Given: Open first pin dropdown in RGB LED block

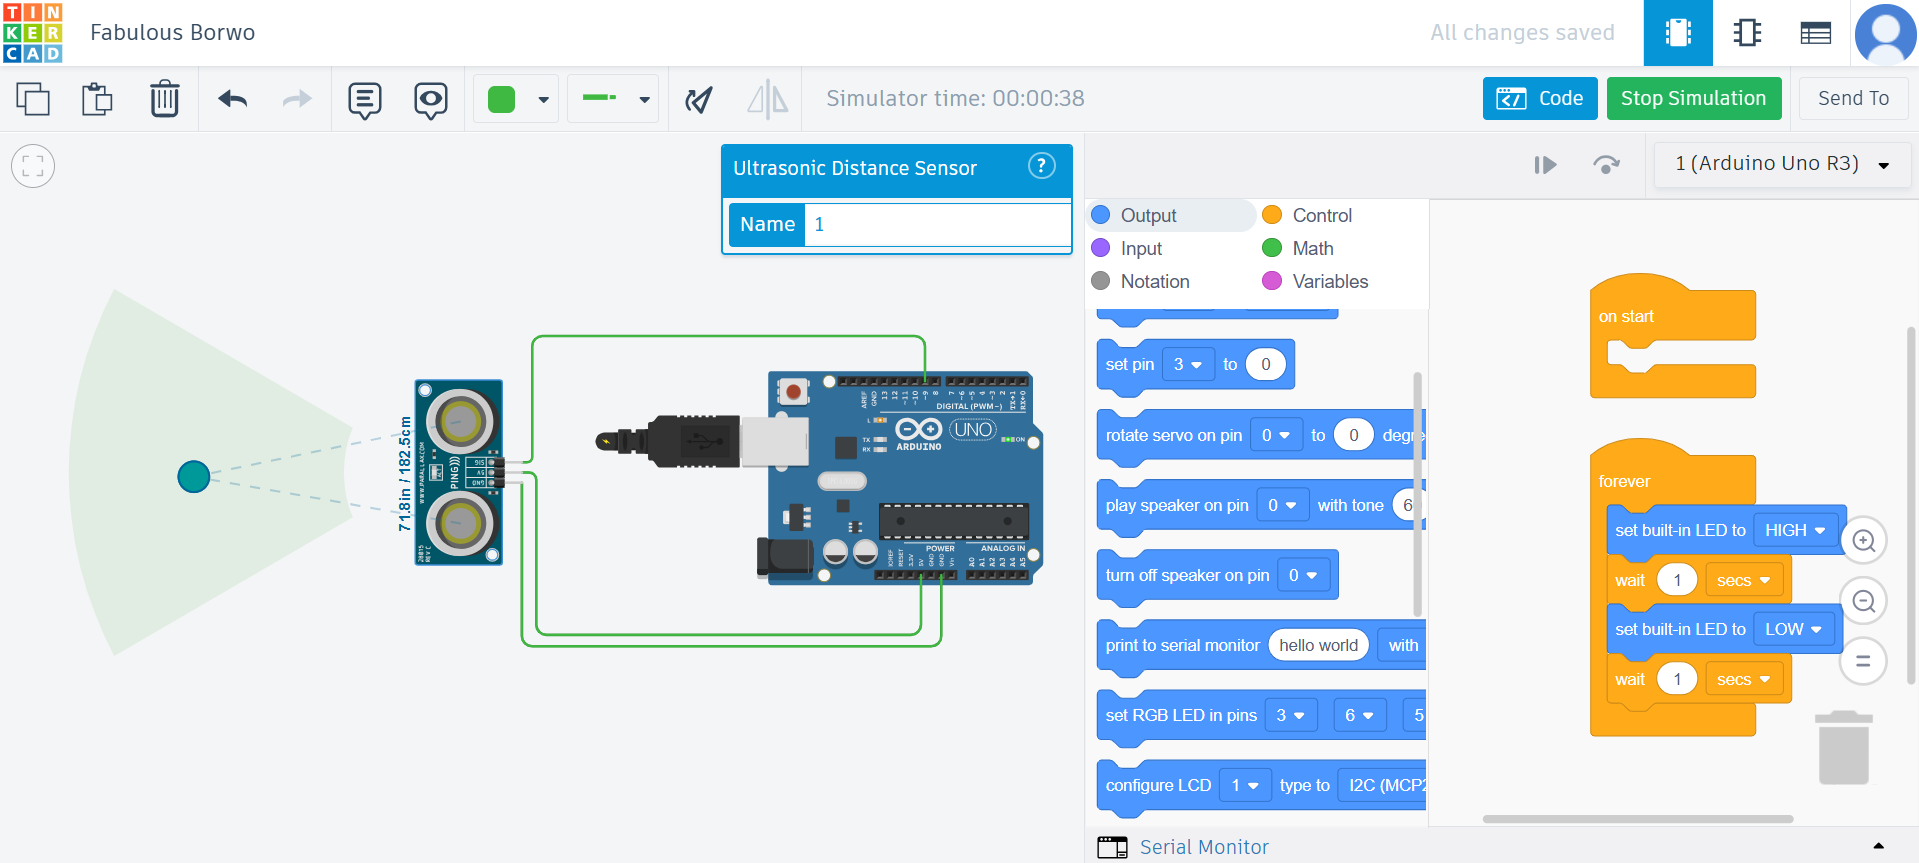Looking at the screenshot, I should 1291,715.
